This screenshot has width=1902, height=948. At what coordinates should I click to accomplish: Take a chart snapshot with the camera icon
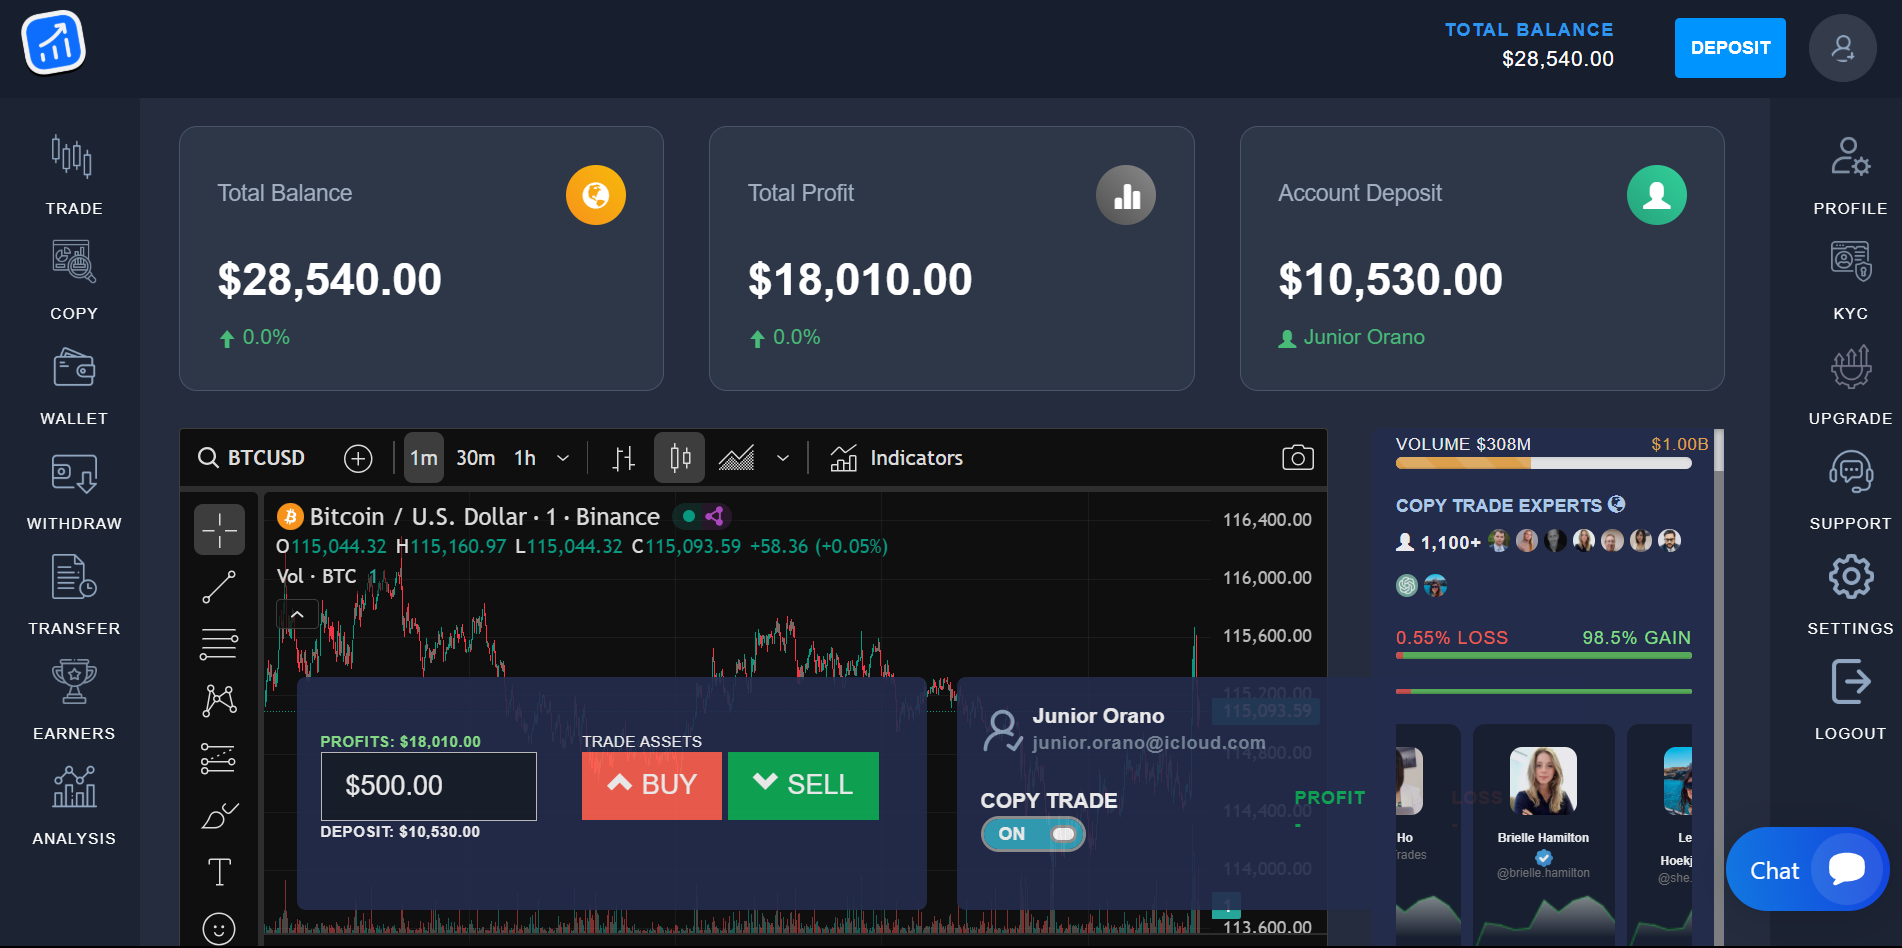(1297, 457)
